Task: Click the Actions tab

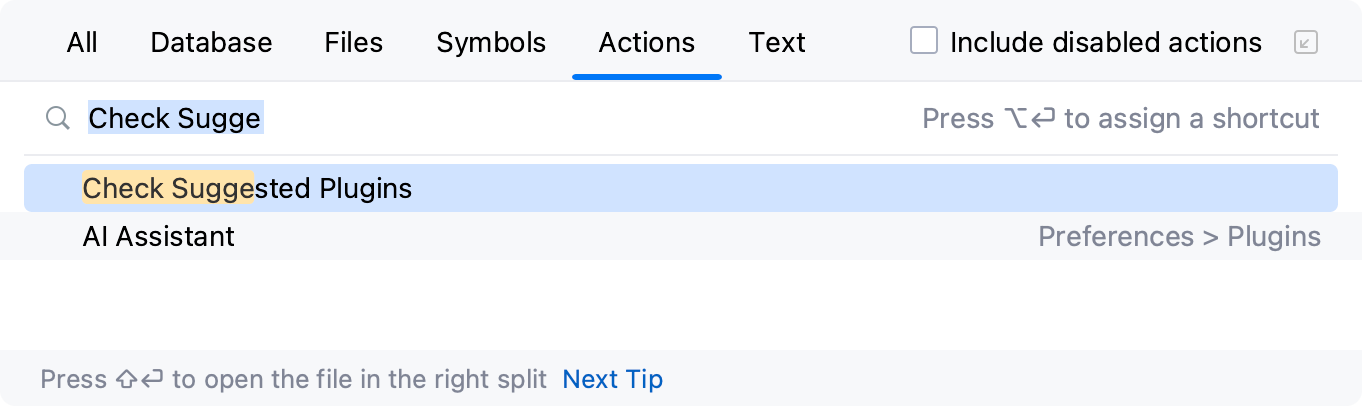Action: (646, 43)
